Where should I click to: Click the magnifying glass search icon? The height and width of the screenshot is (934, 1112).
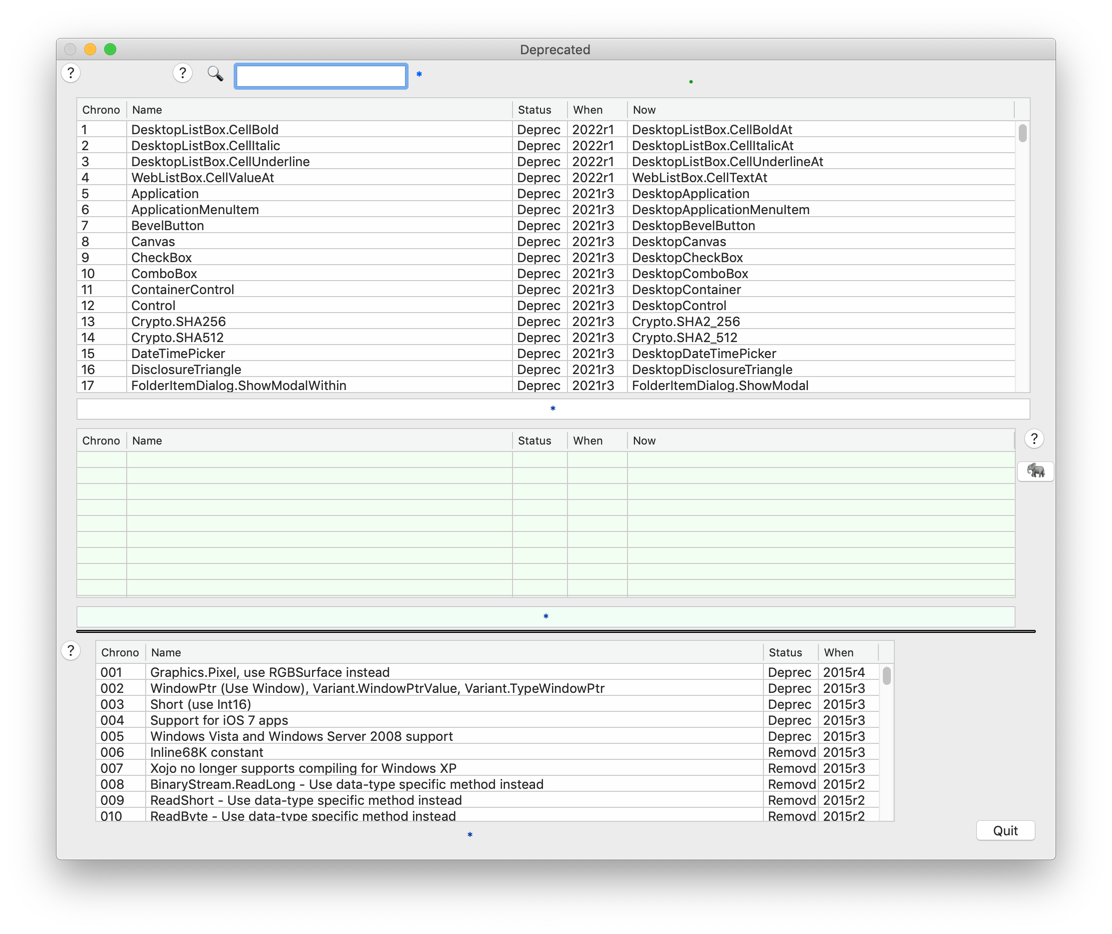tap(215, 74)
